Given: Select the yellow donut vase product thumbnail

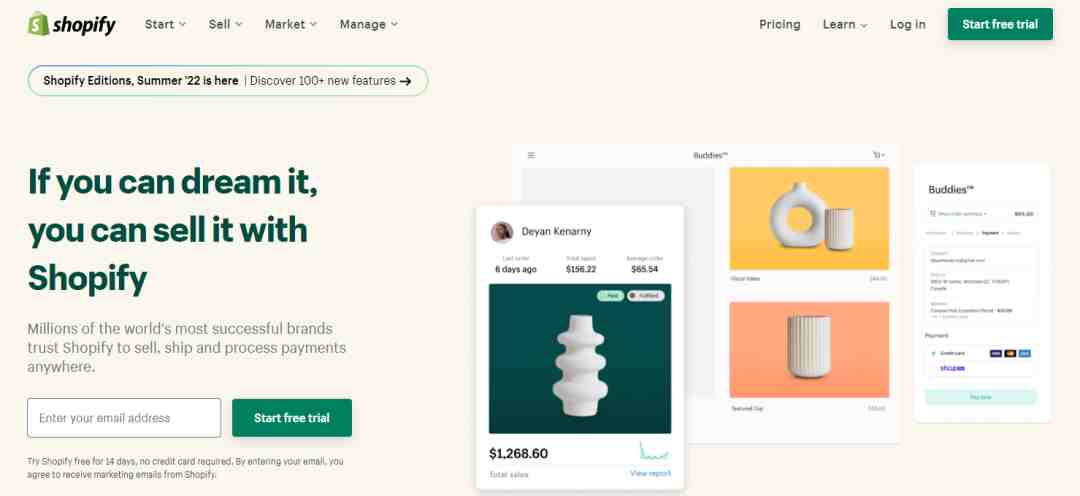Looking at the screenshot, I should pyautogui.click(x=809, y=218).
